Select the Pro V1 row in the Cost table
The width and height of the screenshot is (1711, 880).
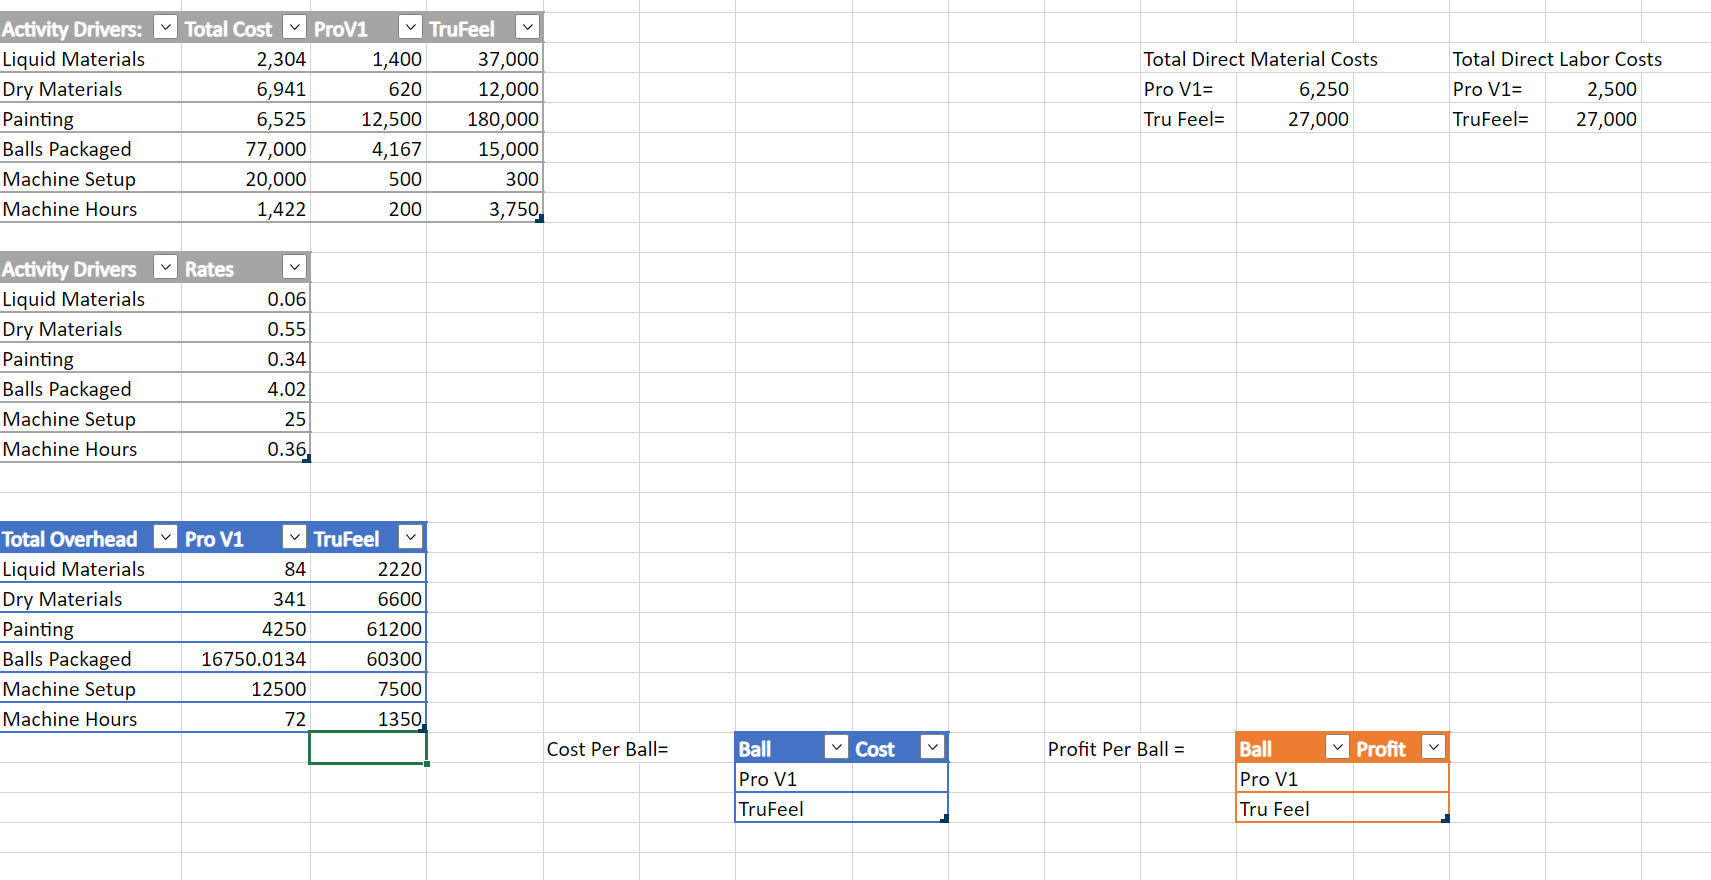coord(841,779)
